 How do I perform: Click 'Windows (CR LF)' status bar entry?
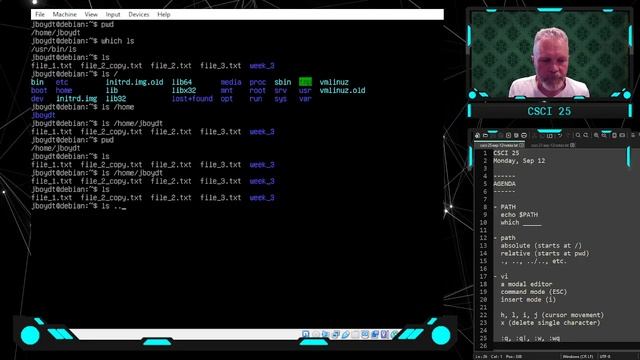click(578, 357)
